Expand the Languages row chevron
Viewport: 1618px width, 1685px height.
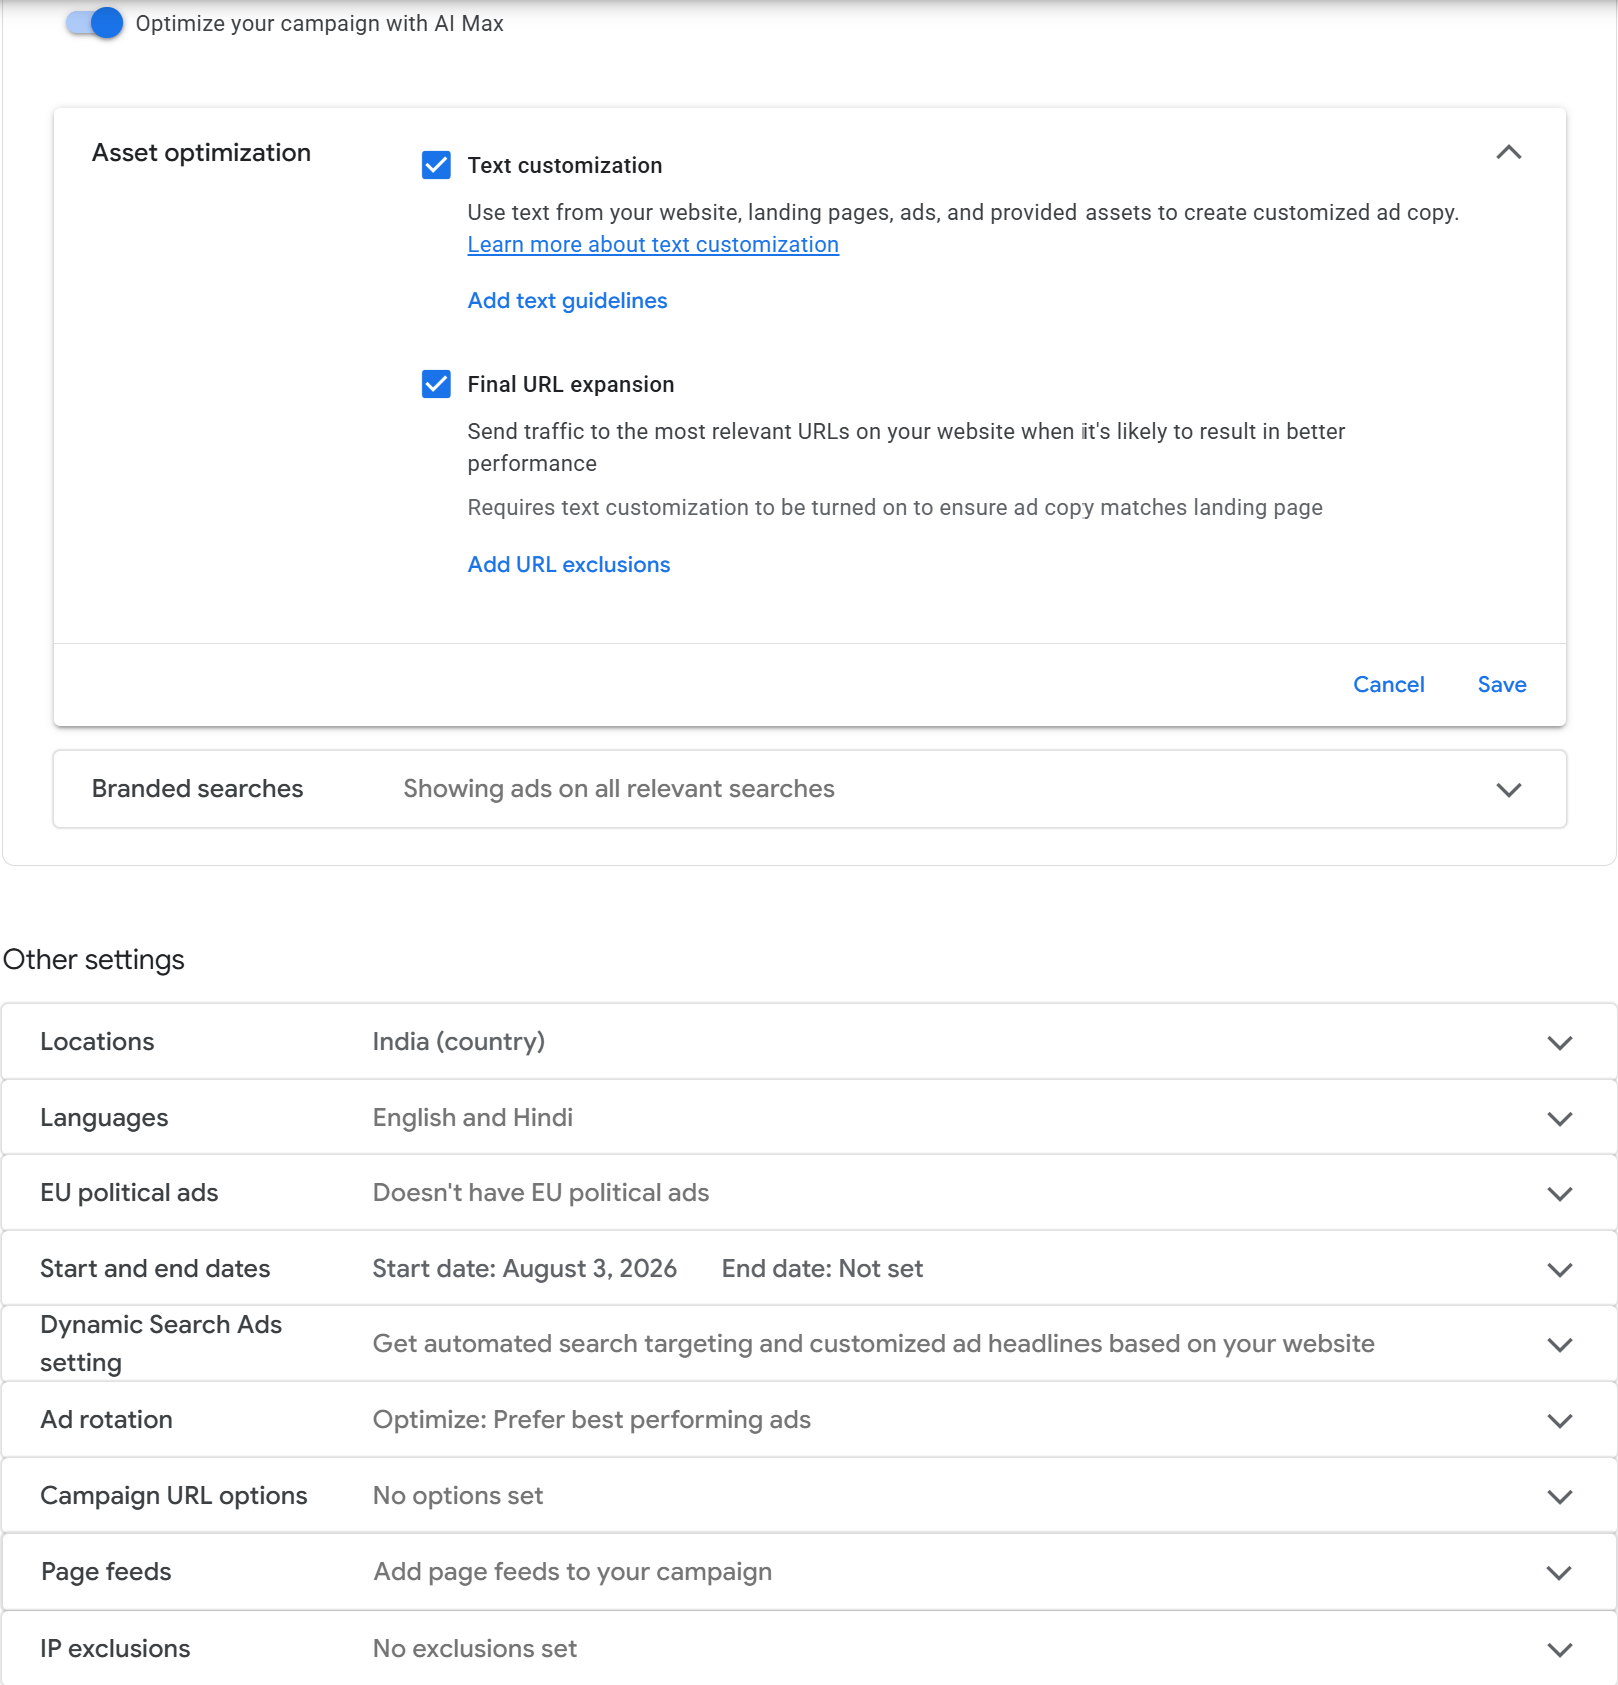[1560, 1118]
